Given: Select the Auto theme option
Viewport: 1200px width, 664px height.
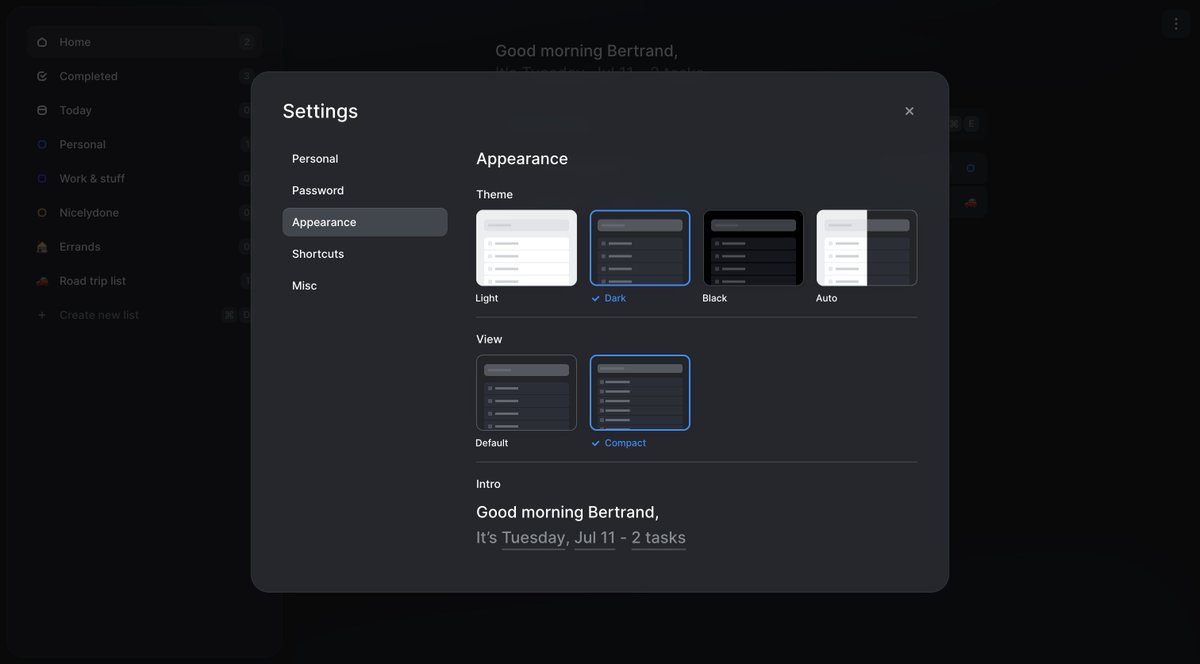Looking at the screenshot, I should click(866, 248).
